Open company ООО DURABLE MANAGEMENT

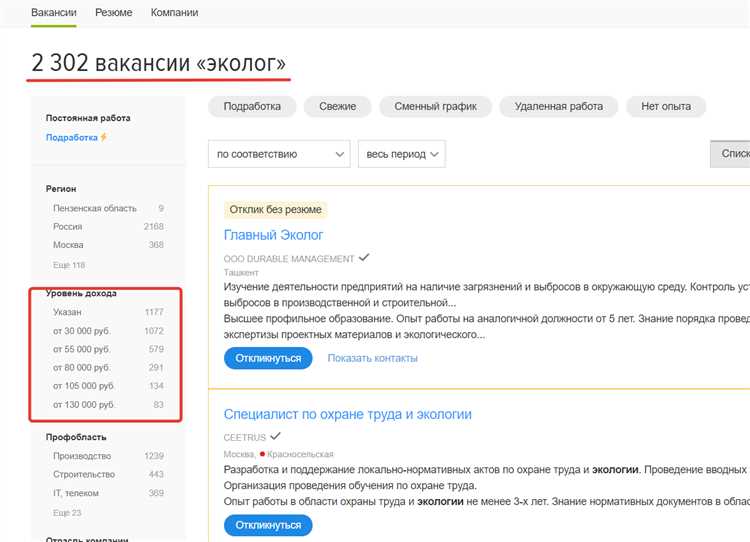tap(289, 259)
